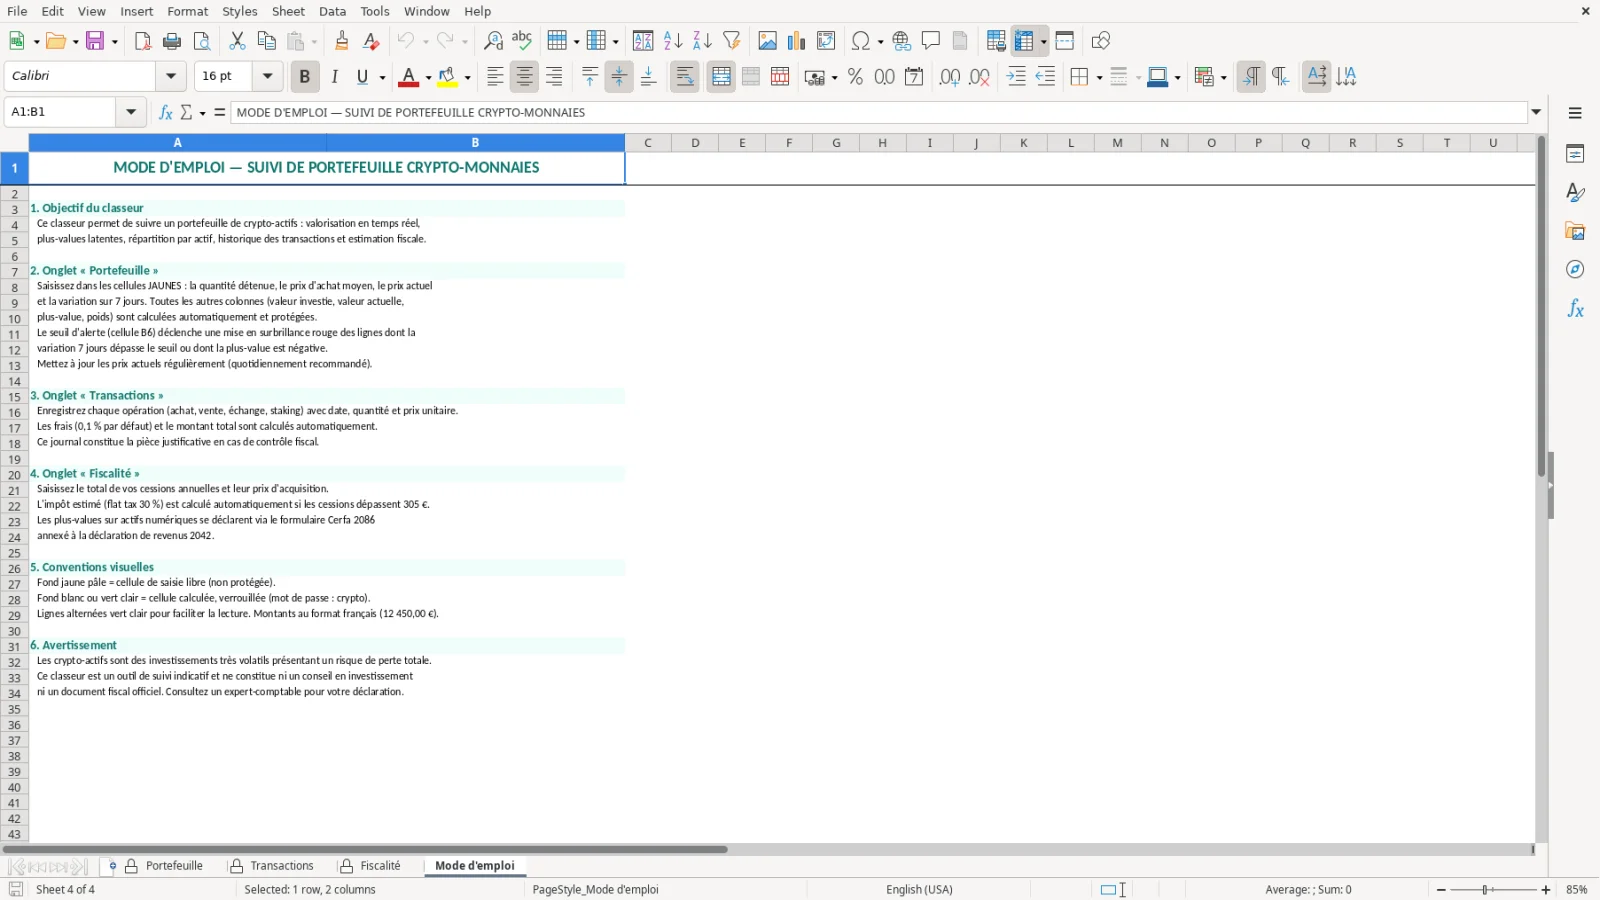Export directly as PDF icon
The height and width of the screenshot is (900, 1600).
pos(143,41)
